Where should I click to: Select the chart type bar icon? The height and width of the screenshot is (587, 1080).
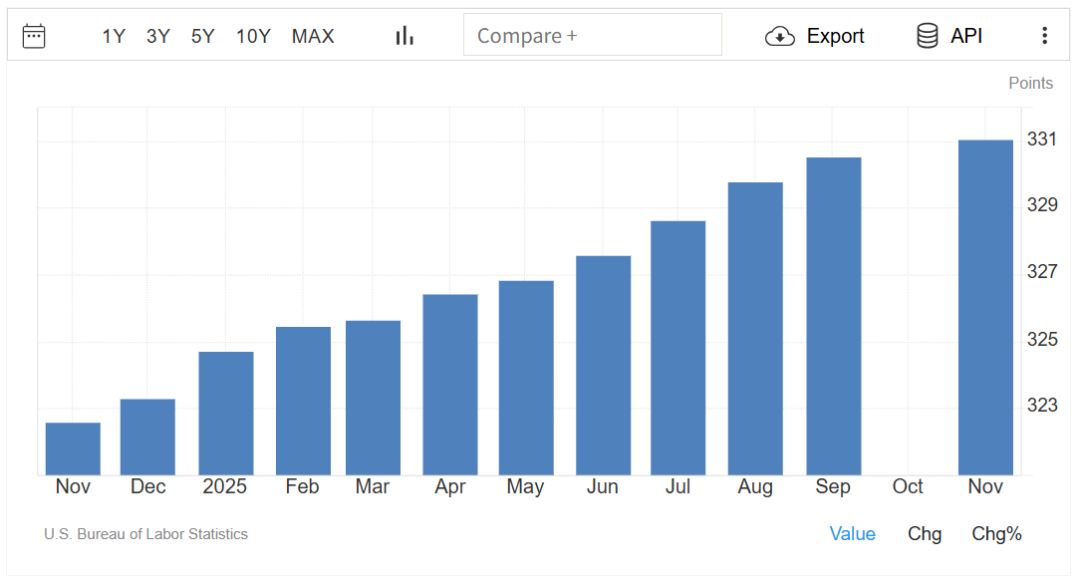tap(404, 36)
